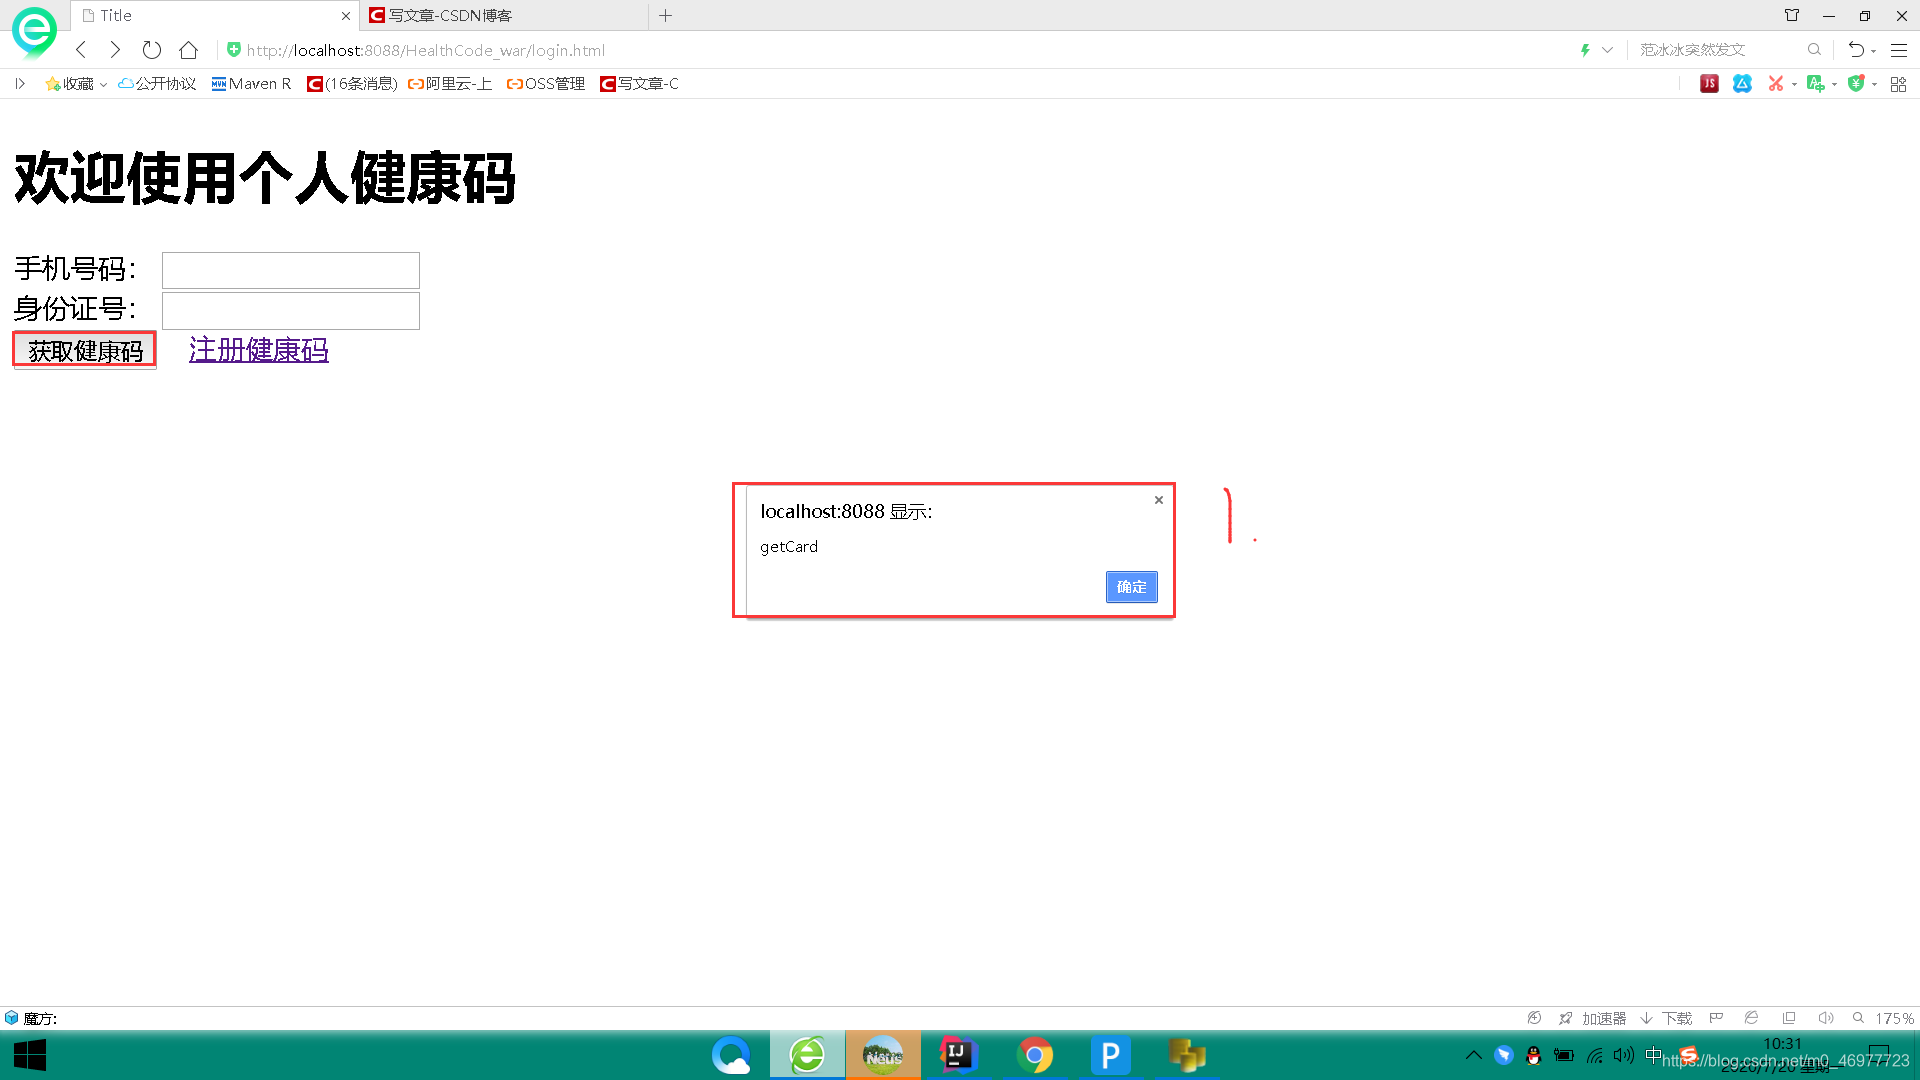
Task: Open the (16条消息) bookmark
Action: tap(352, 84)
